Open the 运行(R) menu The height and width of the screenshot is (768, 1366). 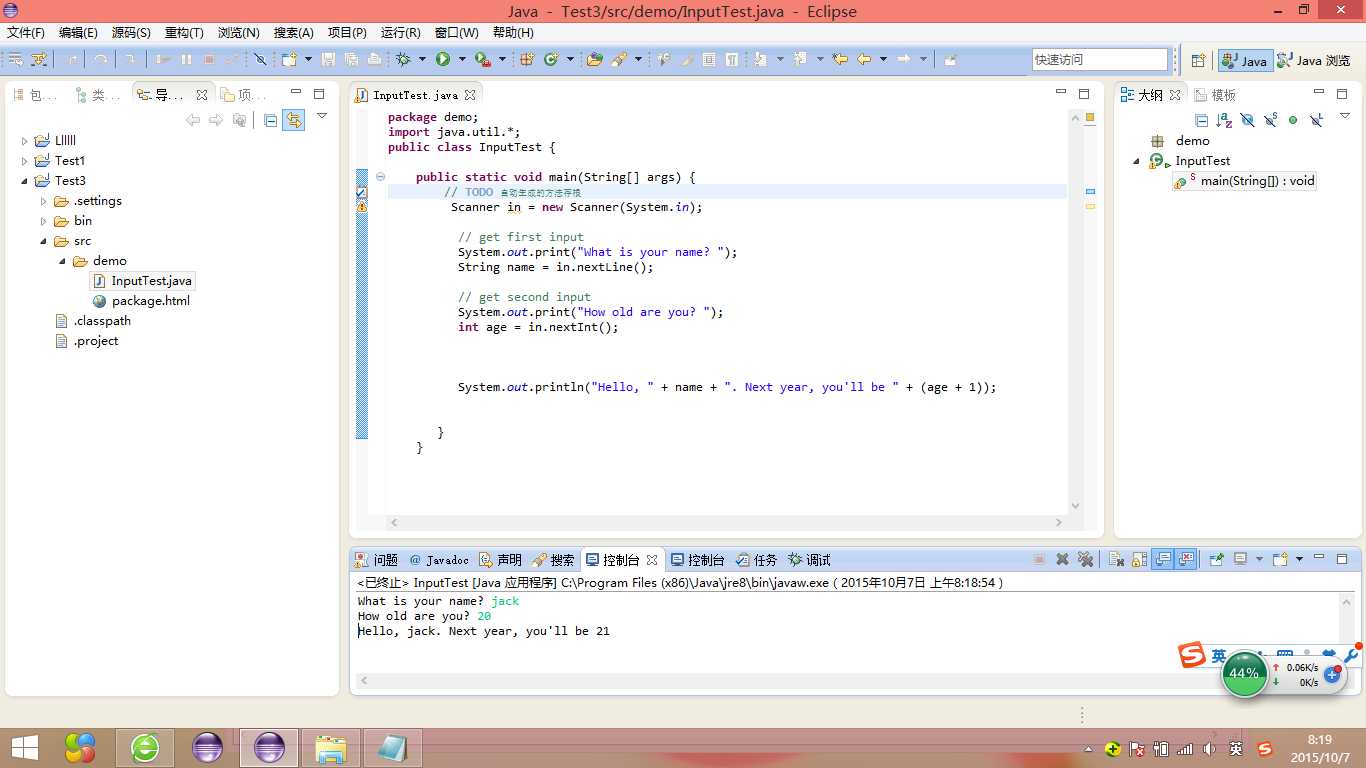coord(401,32)
